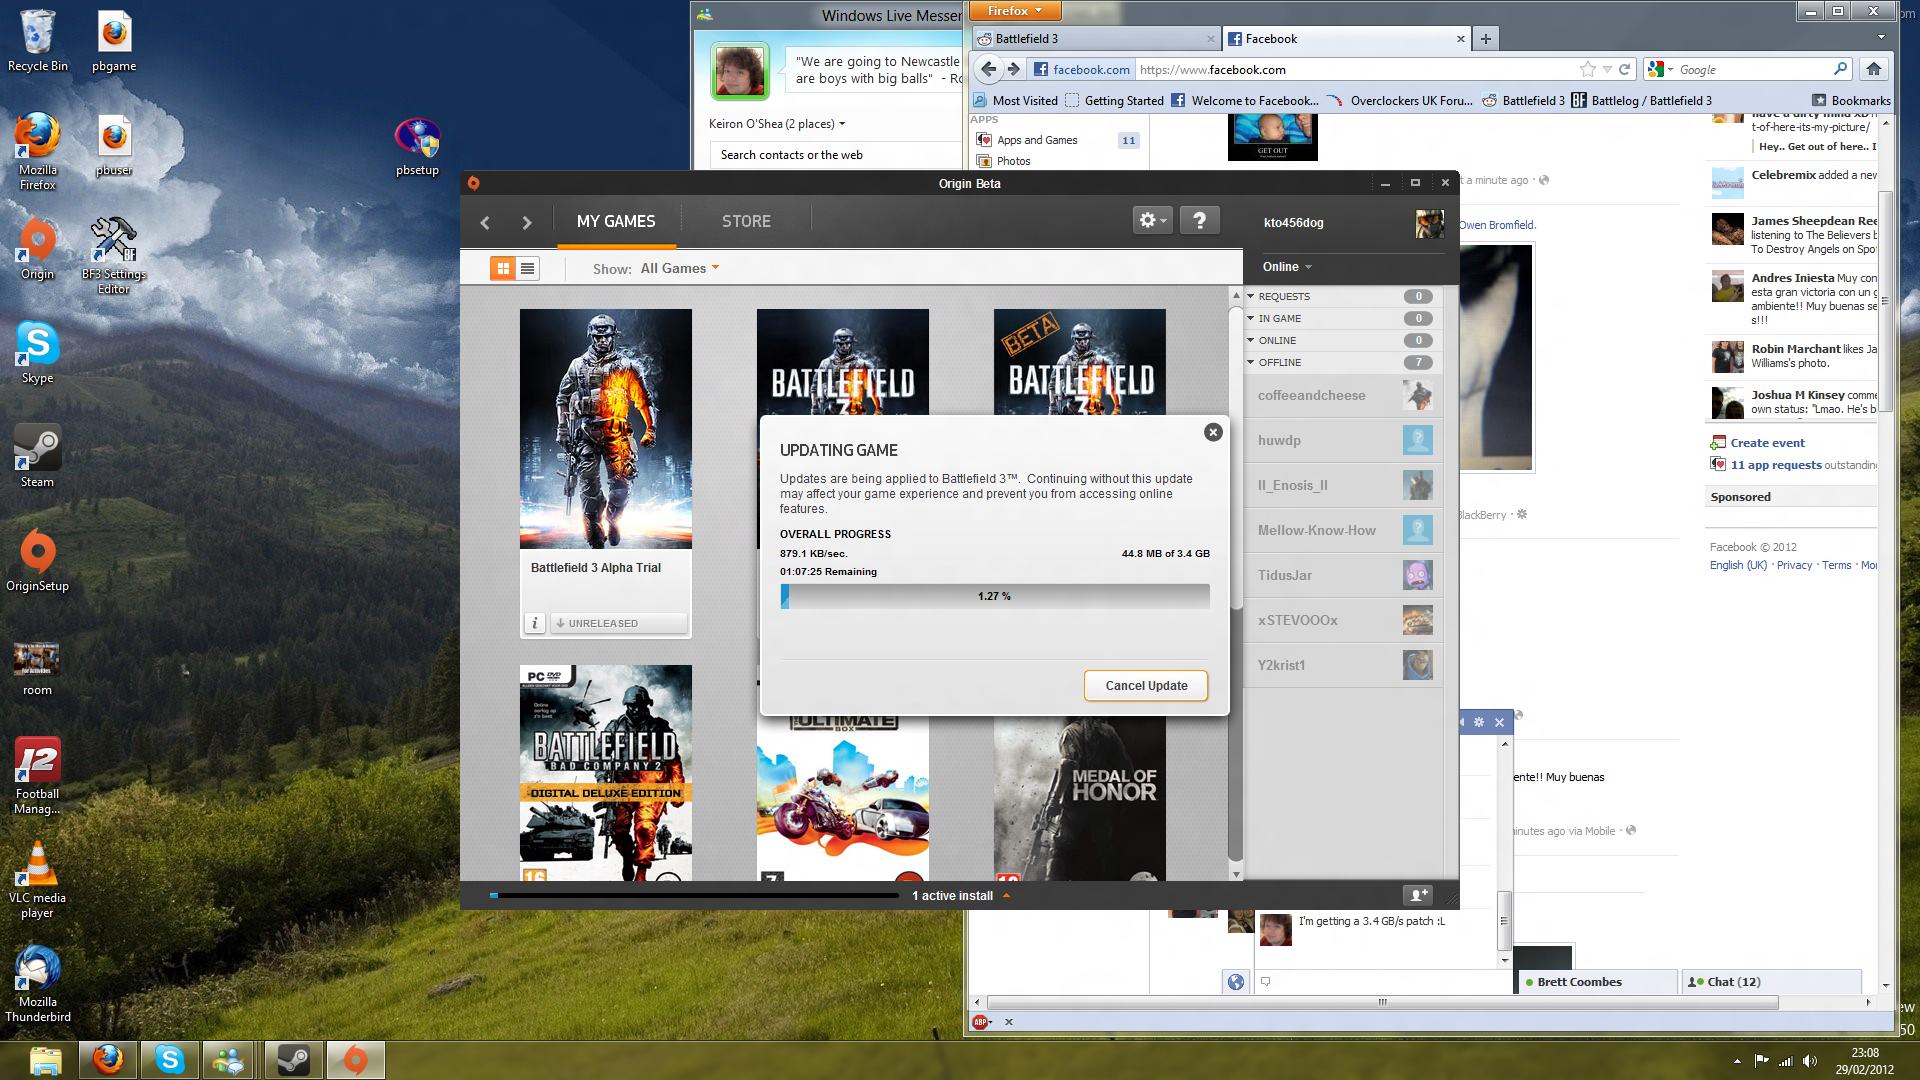Open Origin help question mark button
1920x1080 pixels.
pos(1199,221)
